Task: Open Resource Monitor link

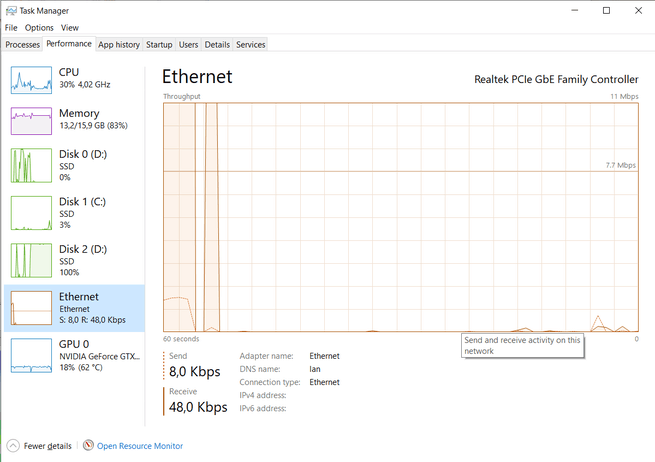Action: click(140, 446)
